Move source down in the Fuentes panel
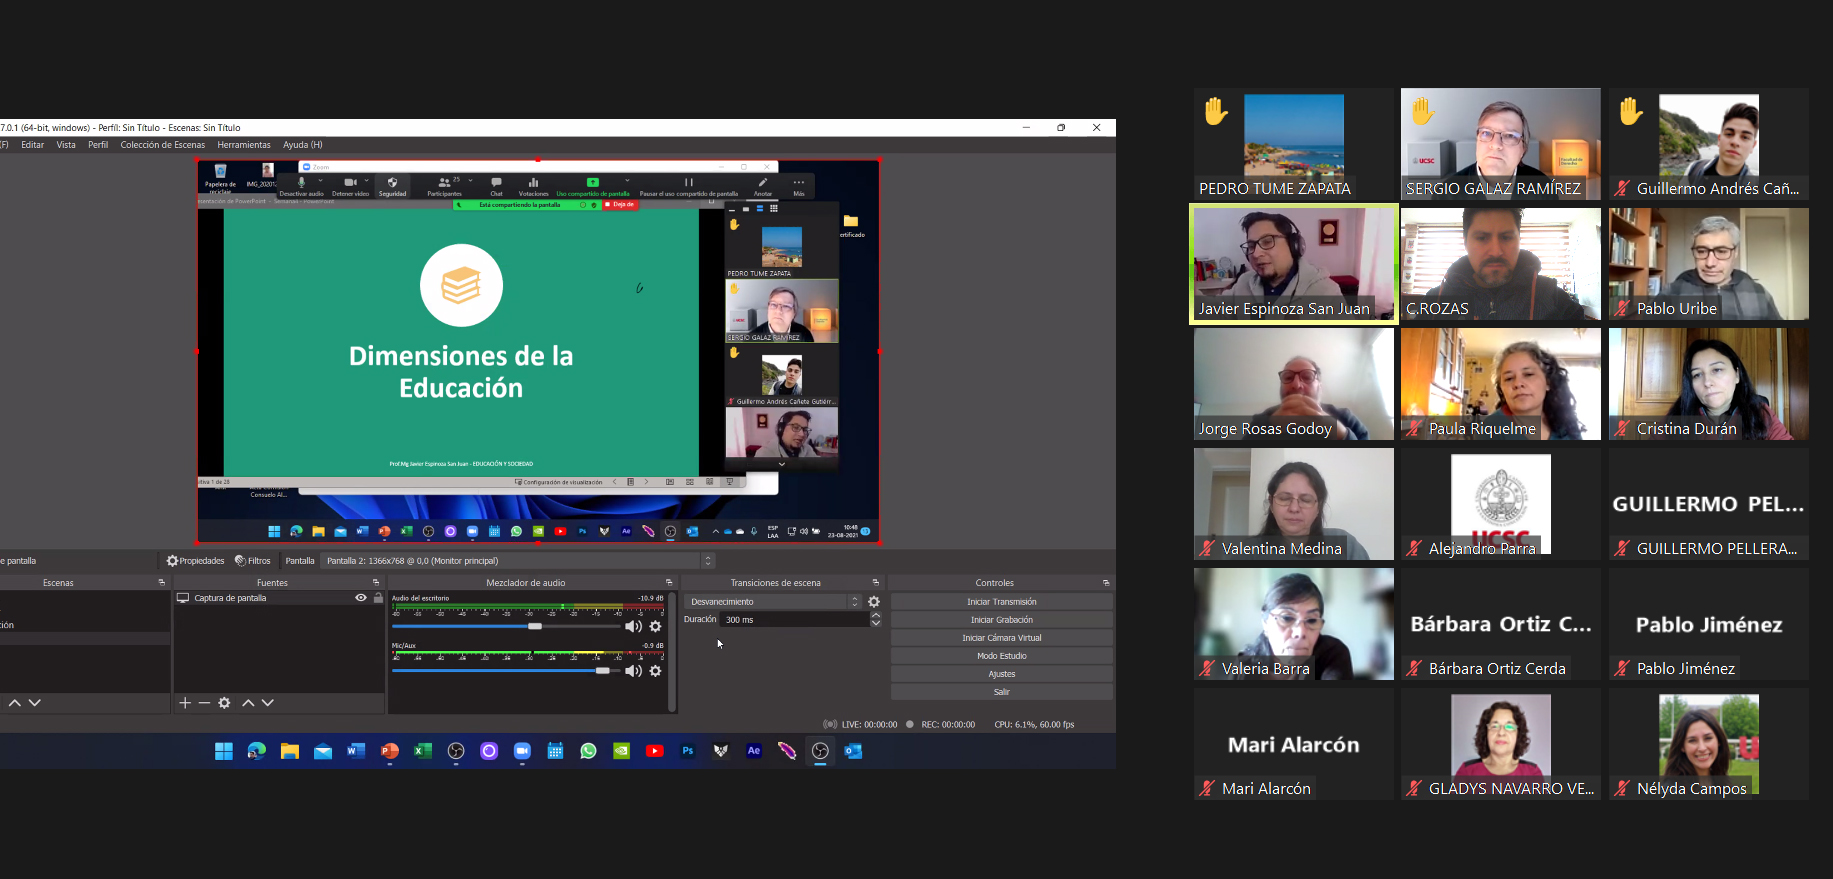 pos(268,703)
